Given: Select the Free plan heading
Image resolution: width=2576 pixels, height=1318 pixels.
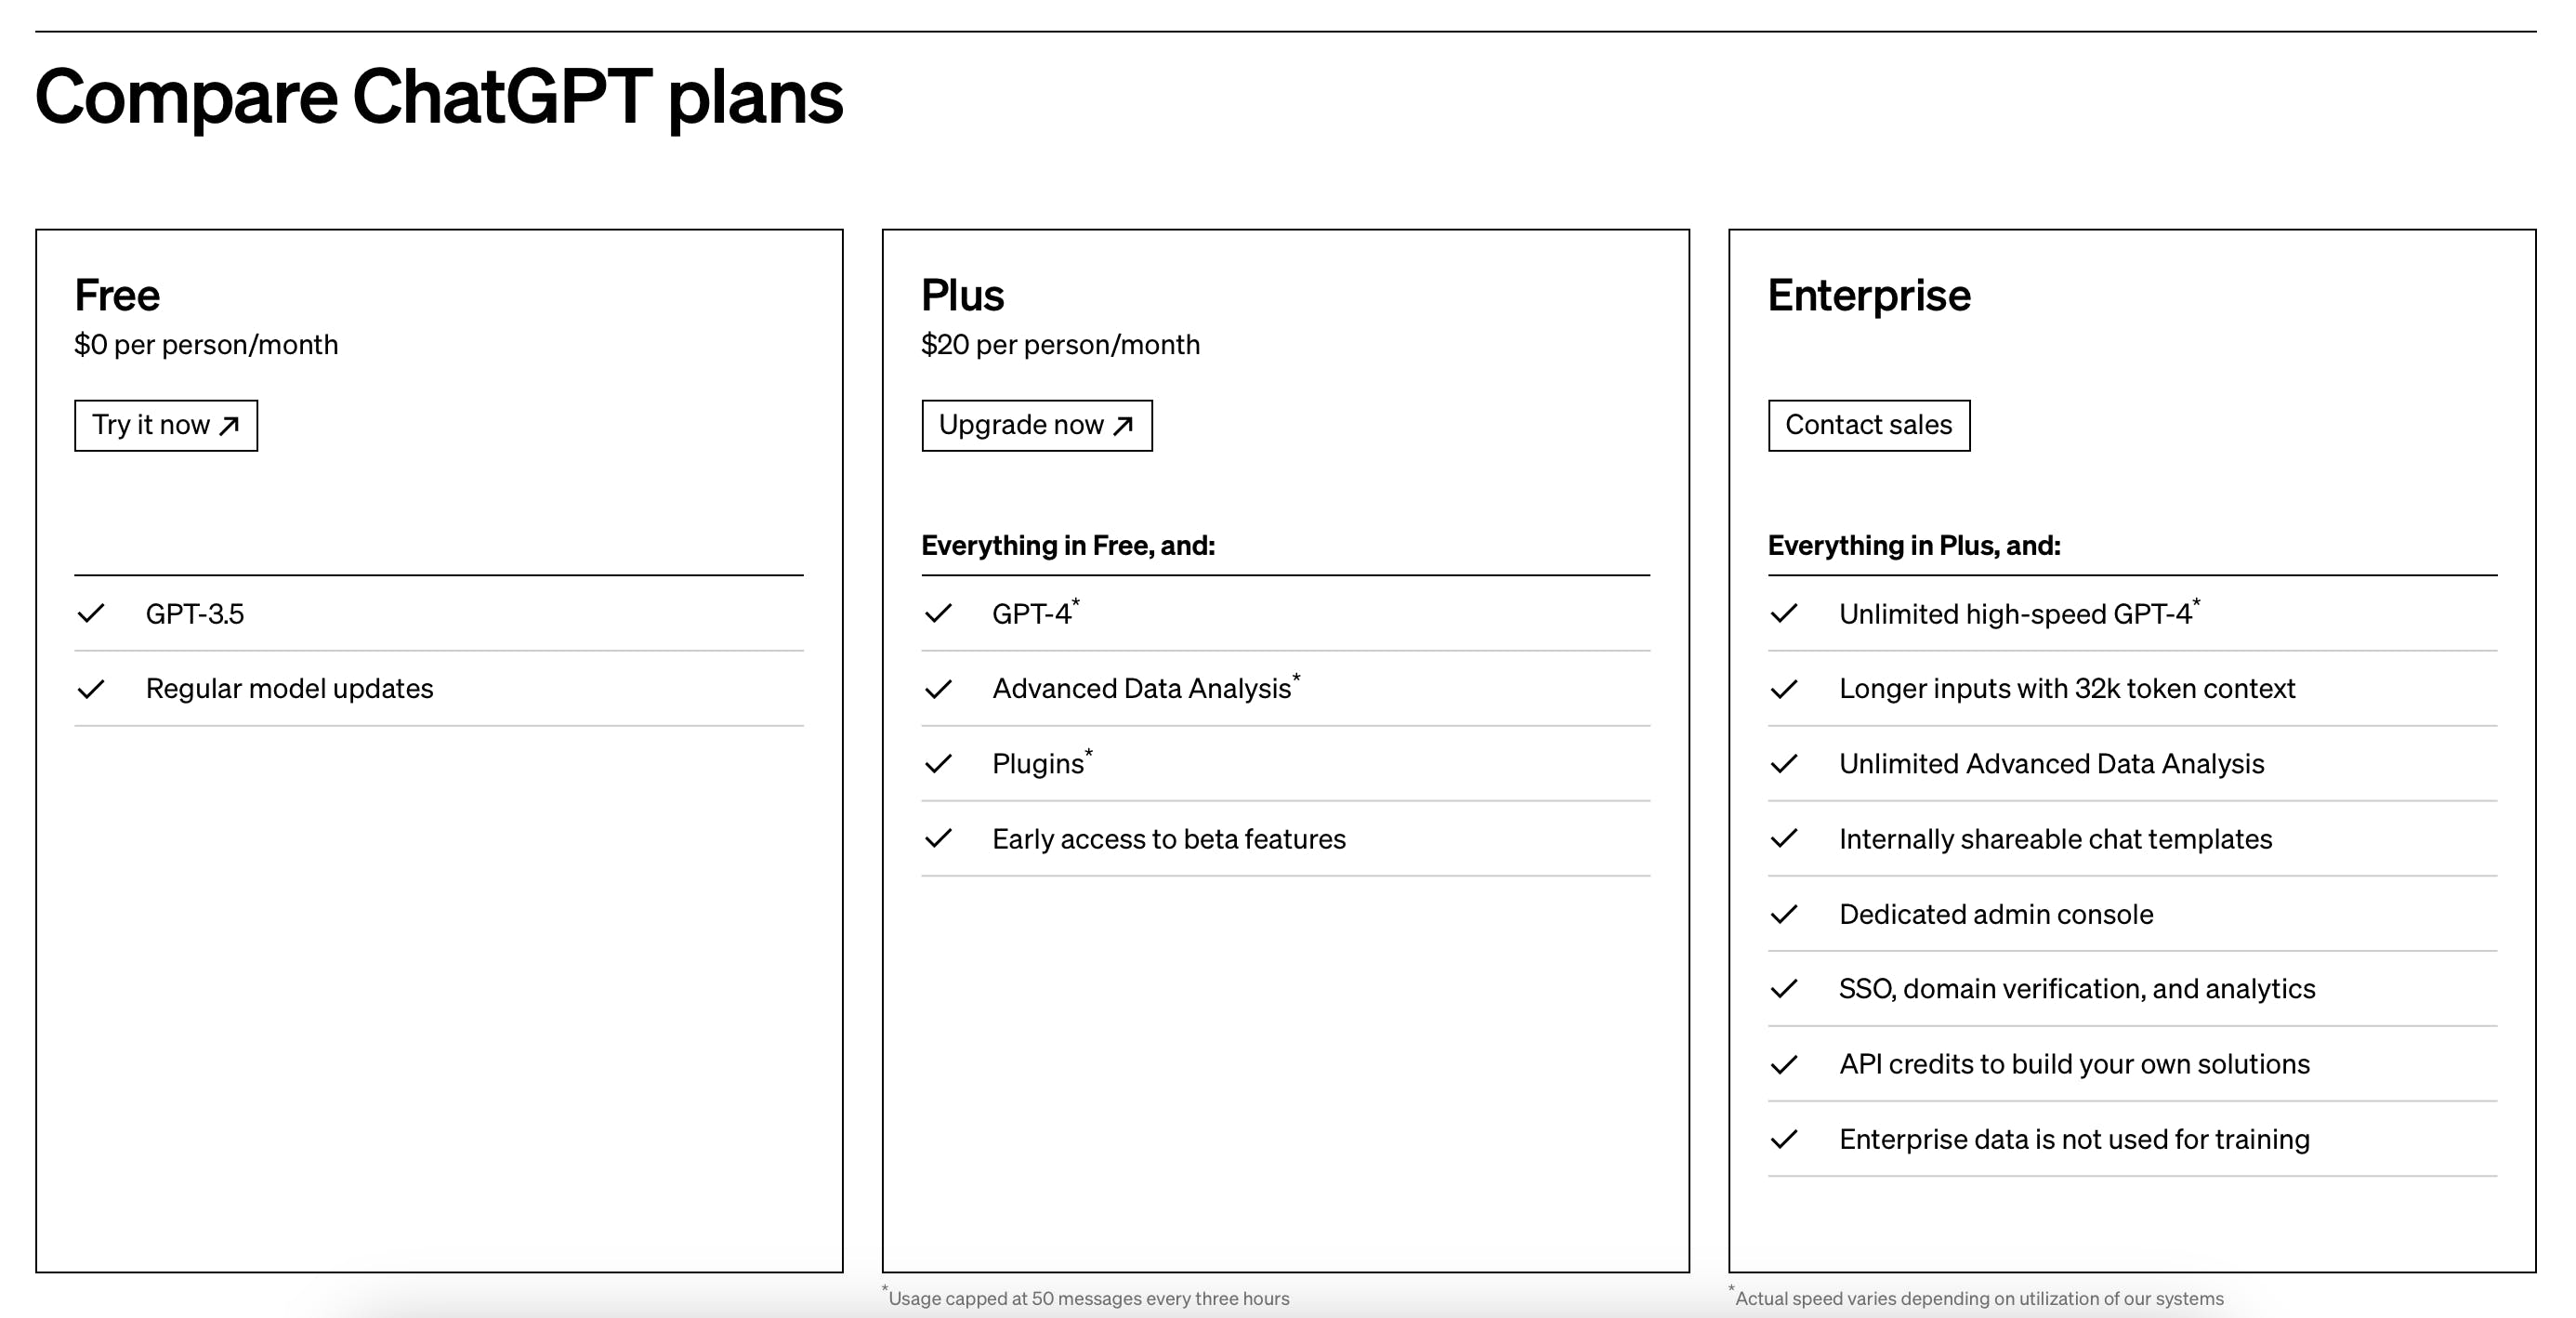Looking at the screenshot, I should pyautogui.click(x=117, y=295).
